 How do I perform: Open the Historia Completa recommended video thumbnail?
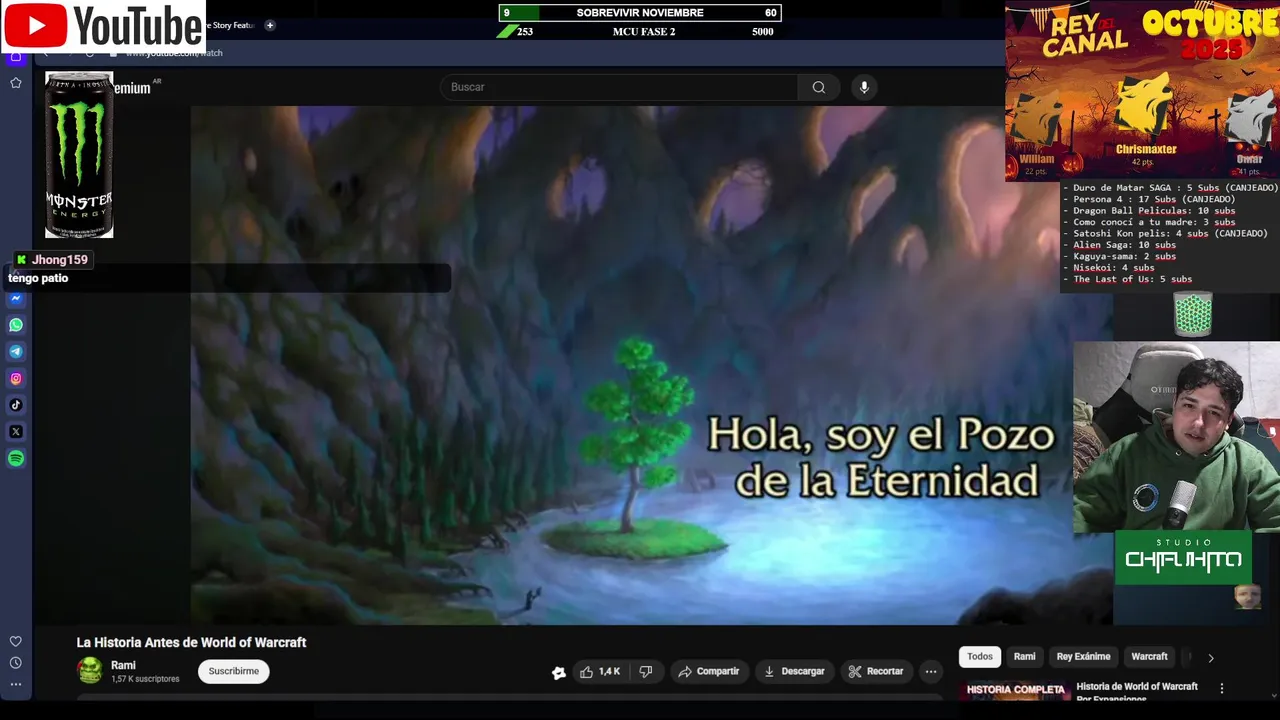(1015, 690)
